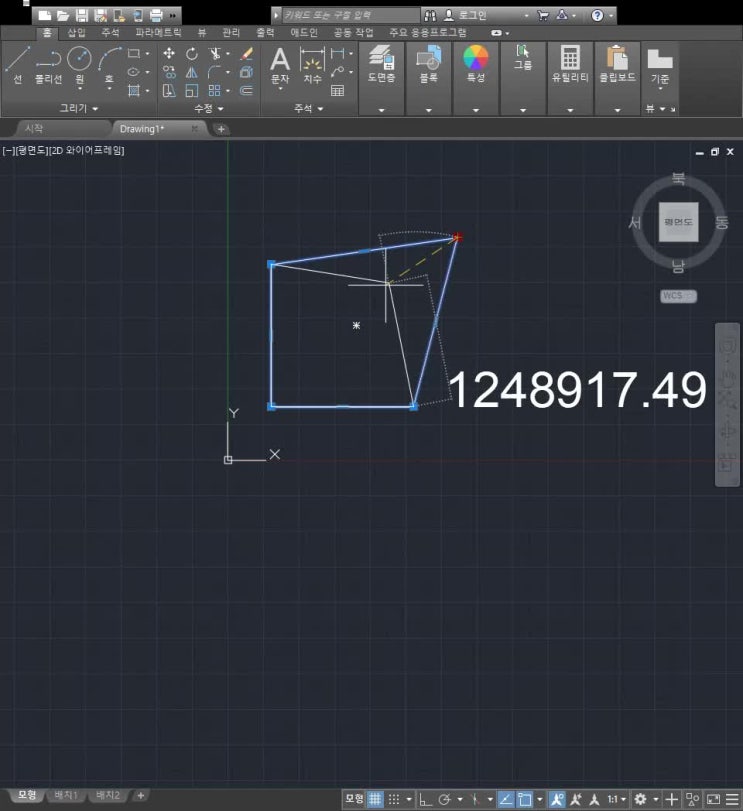743x811 pixels.
Task: Activate the Rotate tool
Action: tap(191, 53)
